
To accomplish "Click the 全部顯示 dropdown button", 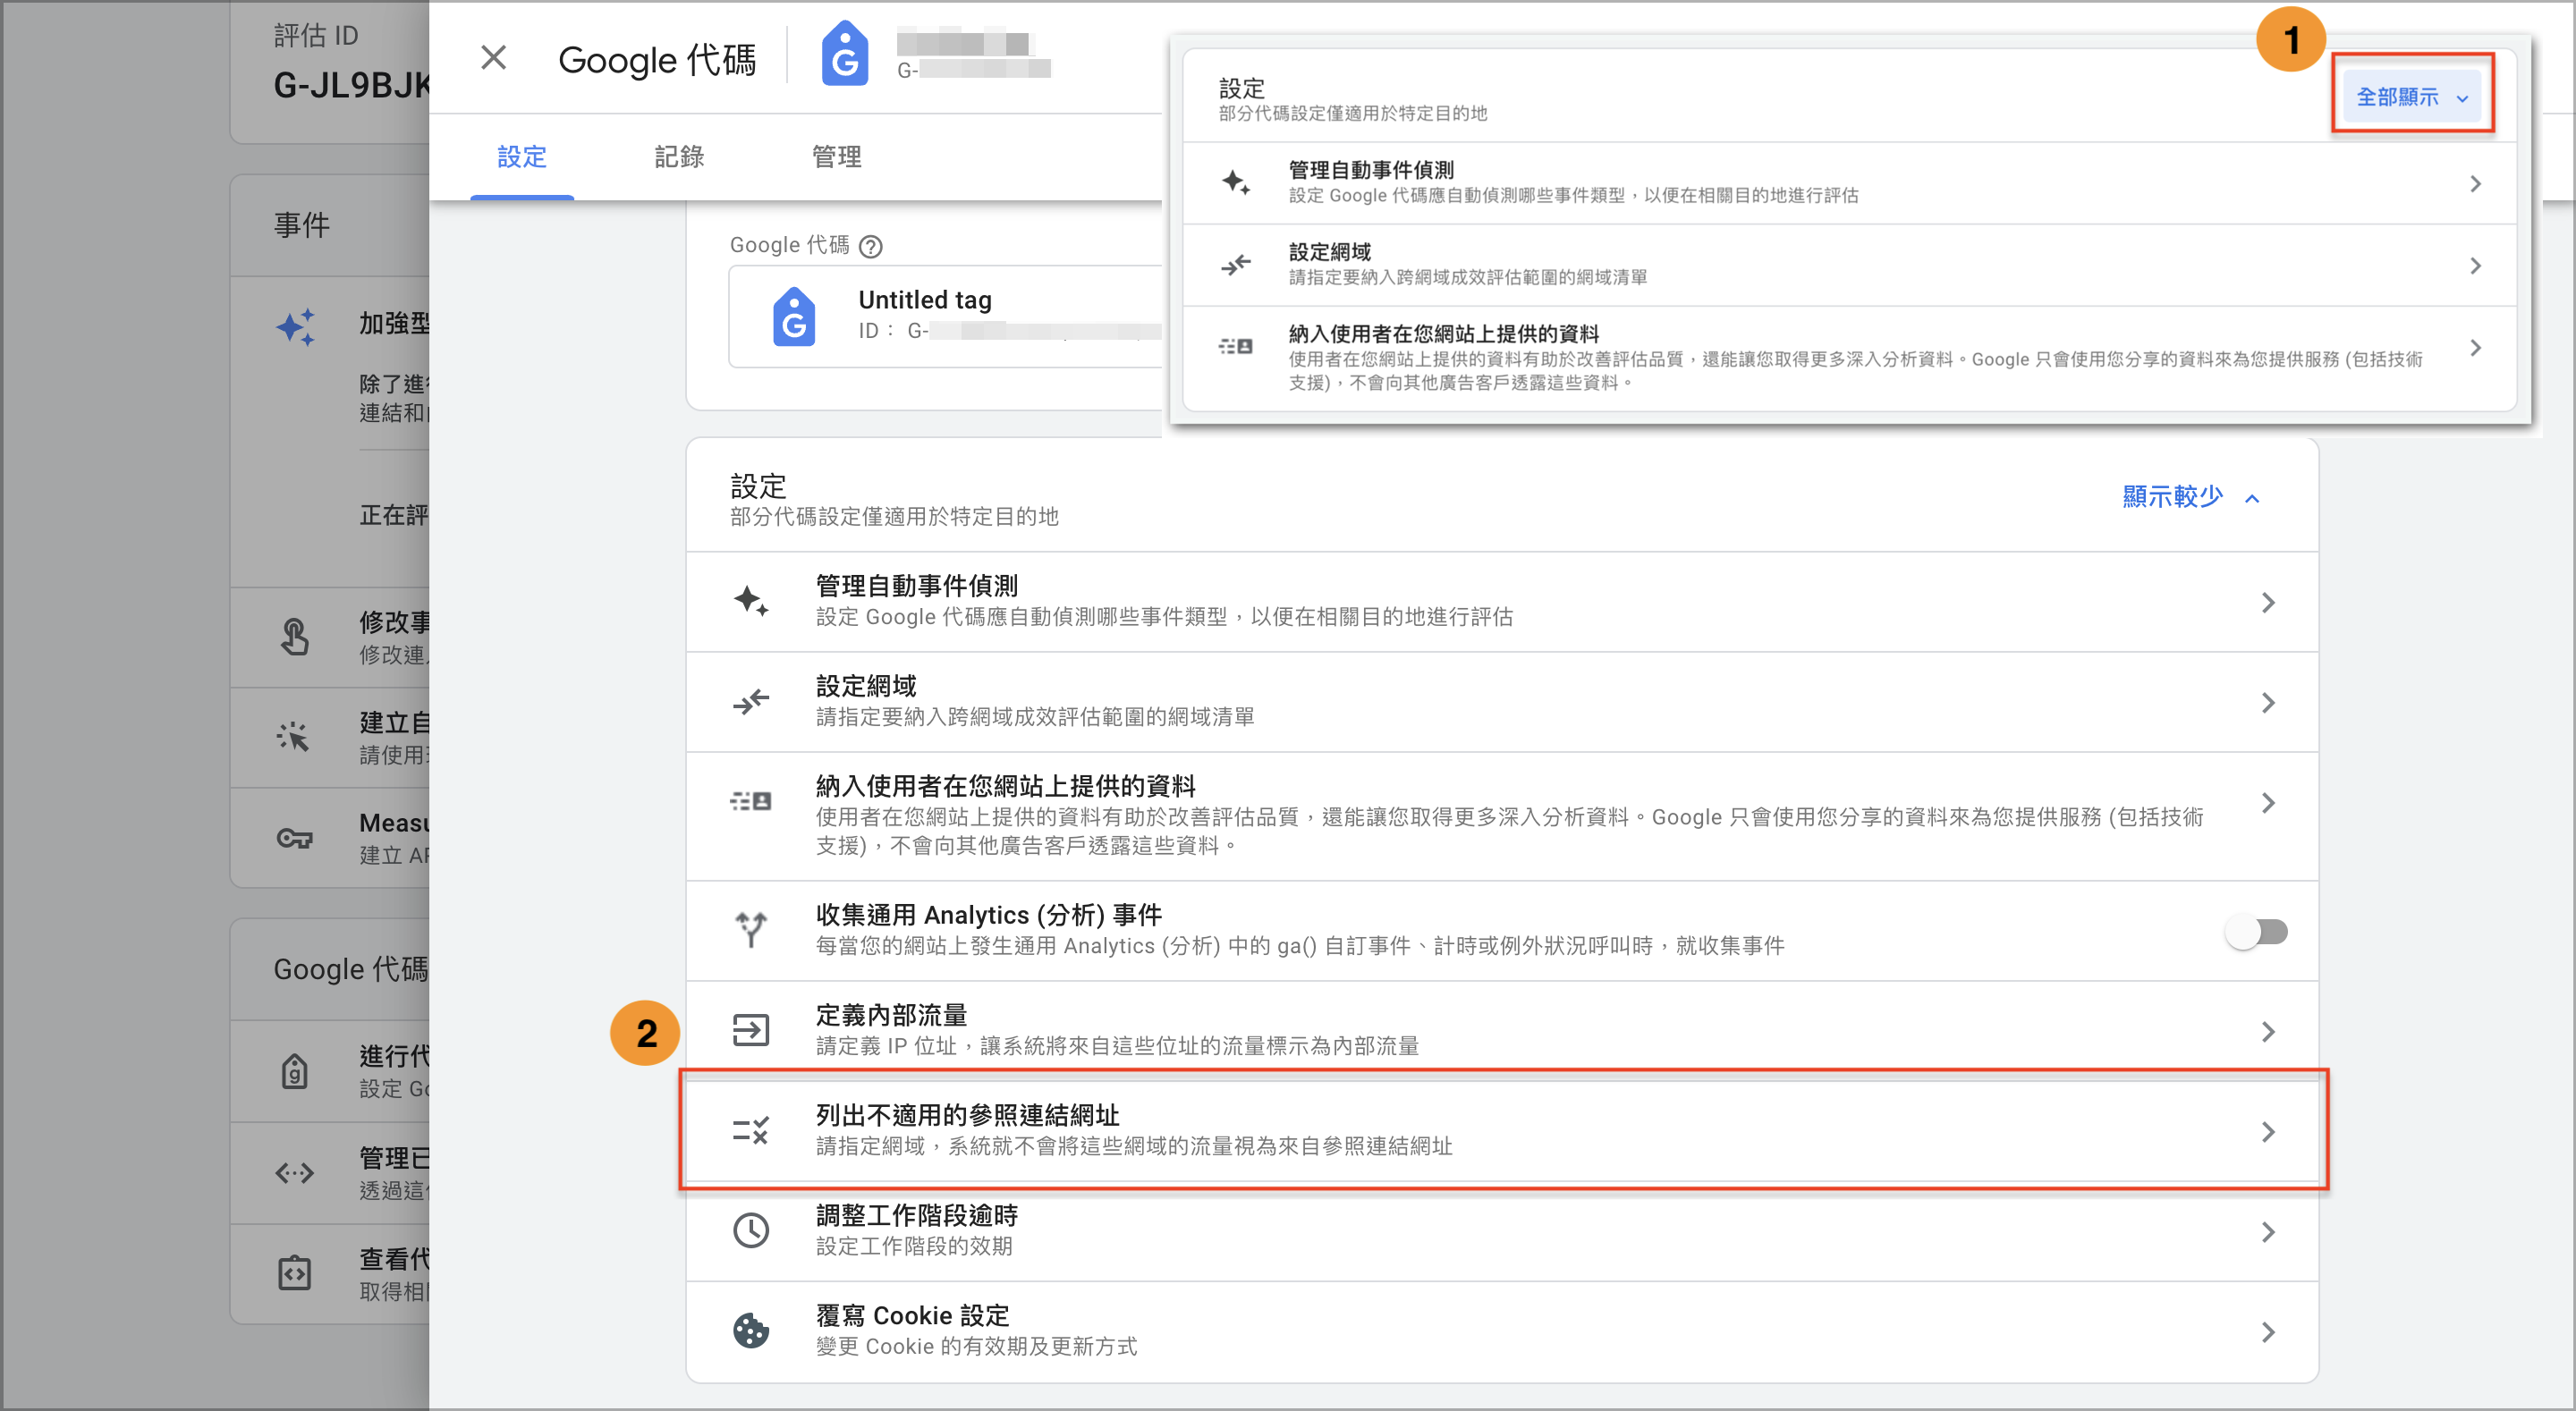I will tap(2412, 97).
